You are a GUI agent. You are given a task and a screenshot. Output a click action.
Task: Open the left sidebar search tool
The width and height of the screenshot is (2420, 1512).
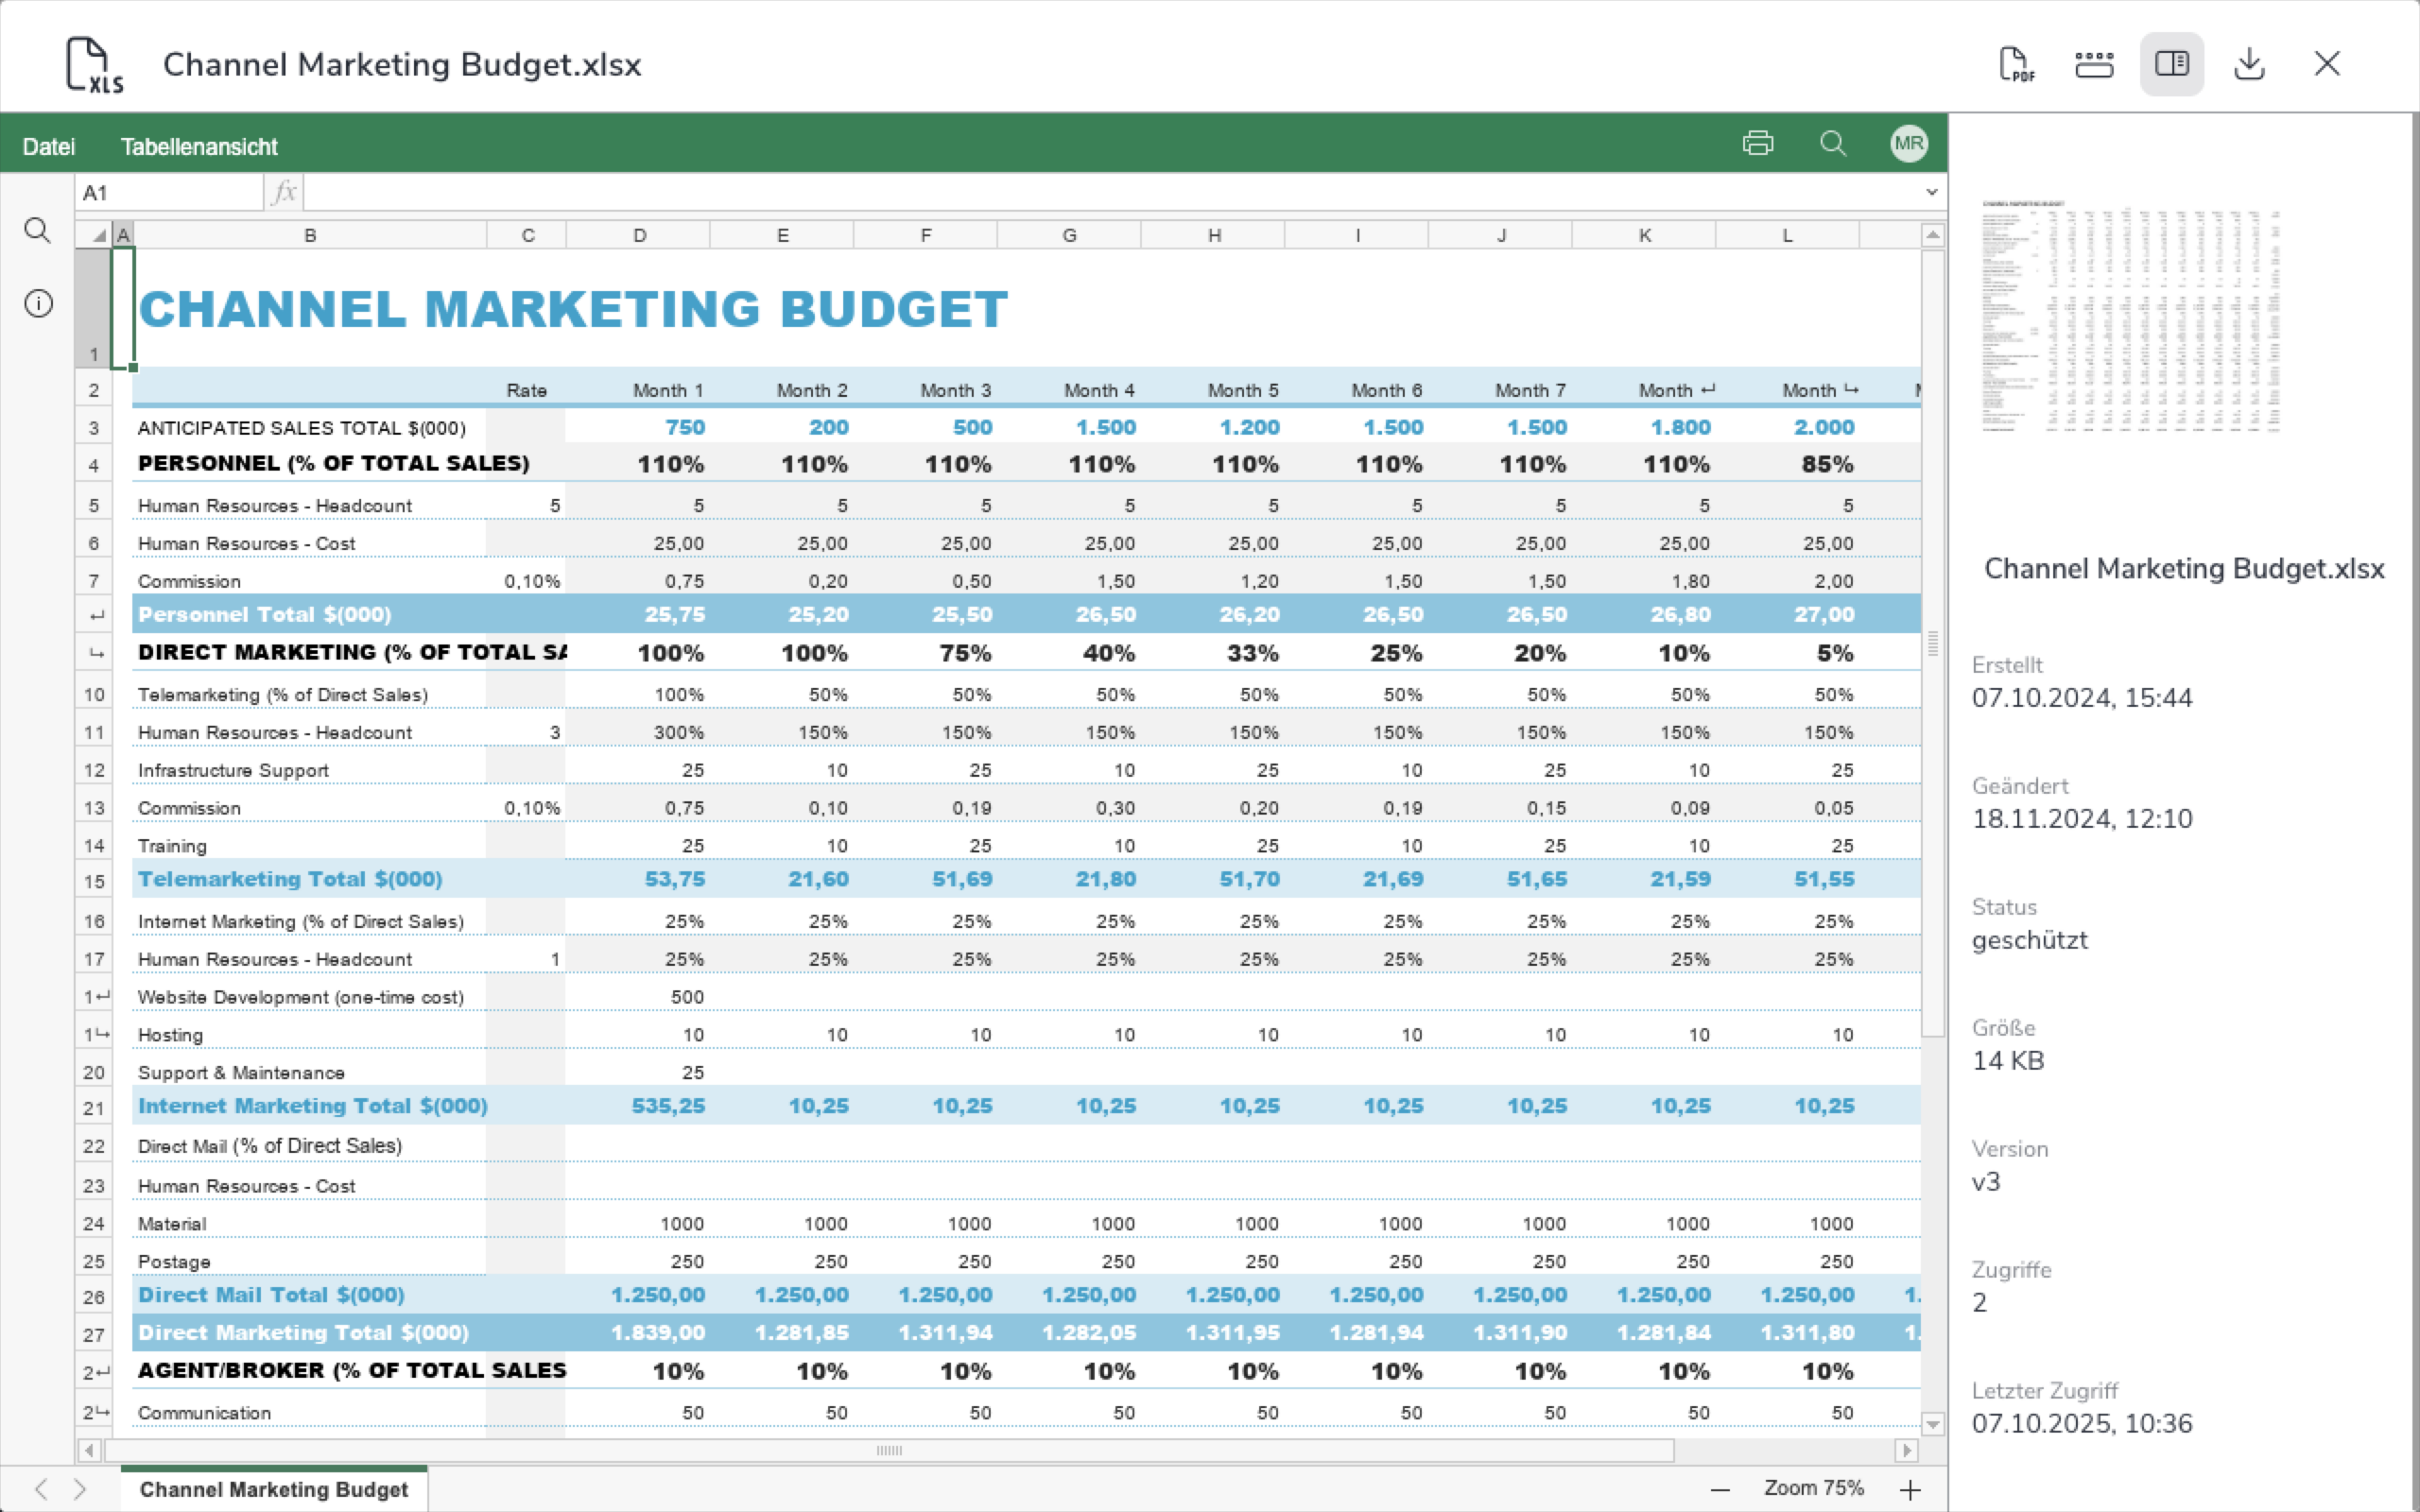37,231
